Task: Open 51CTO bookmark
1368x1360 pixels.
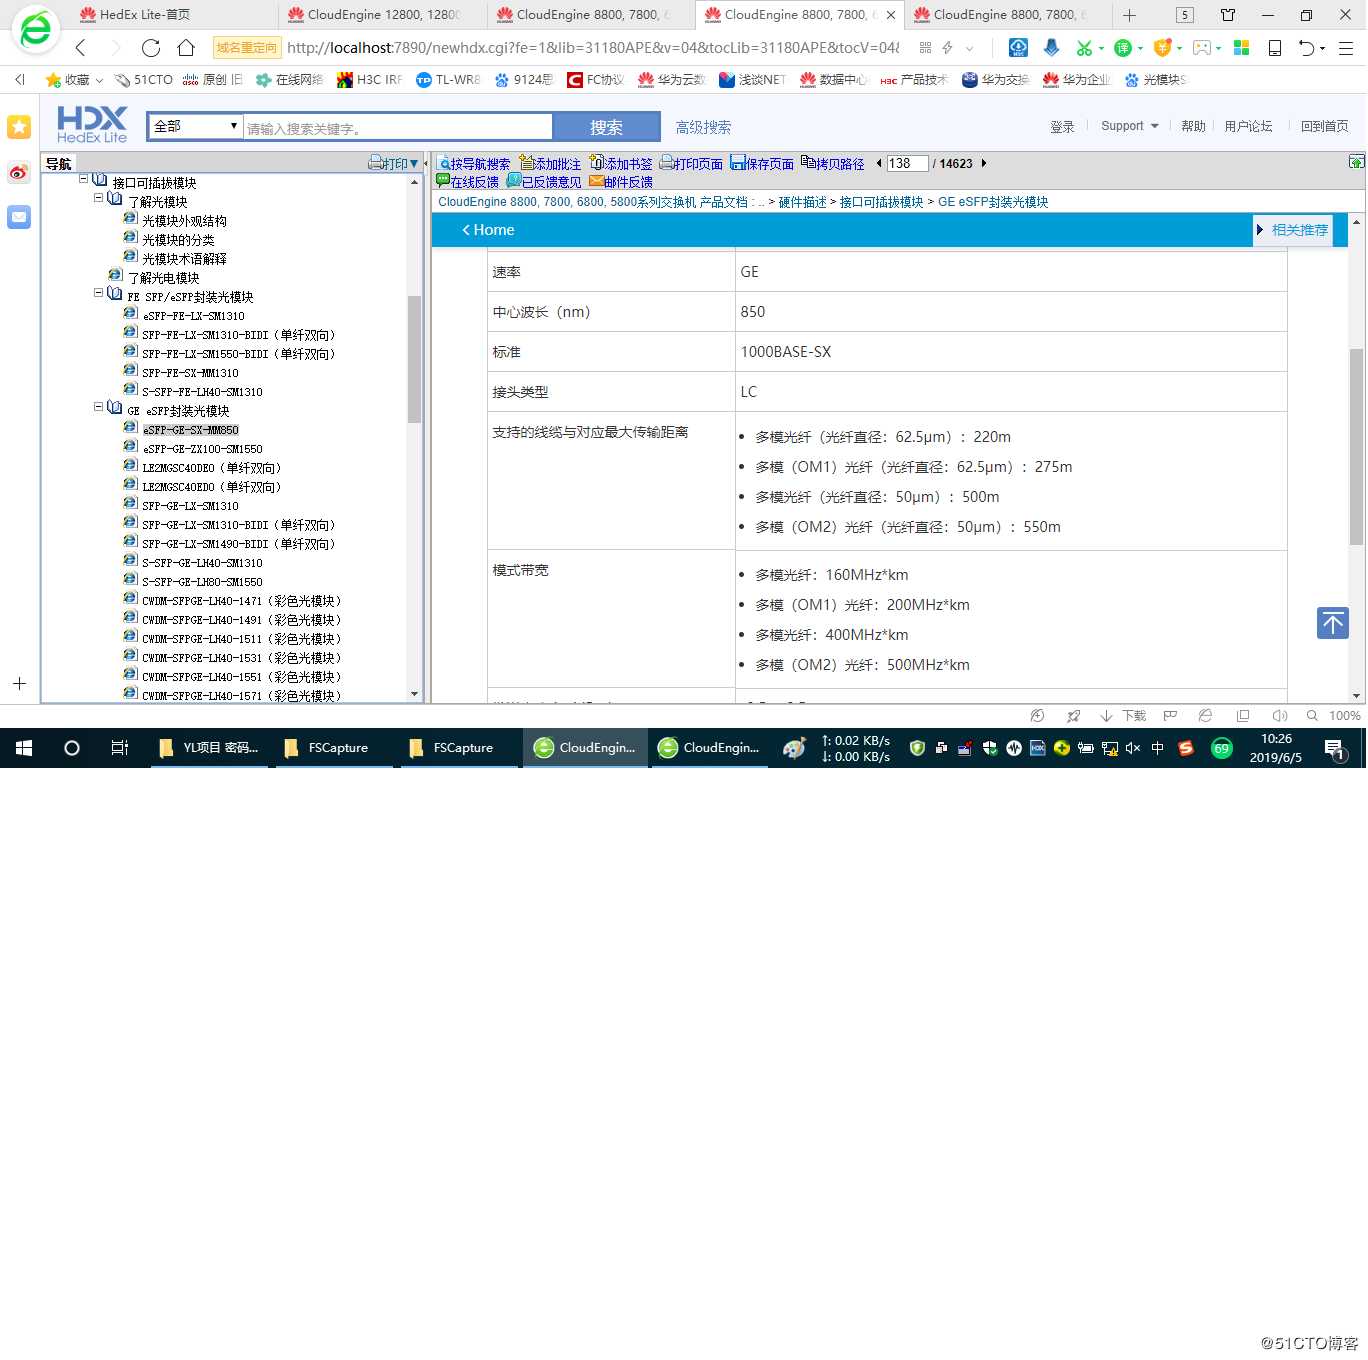Action: [143, 80]
